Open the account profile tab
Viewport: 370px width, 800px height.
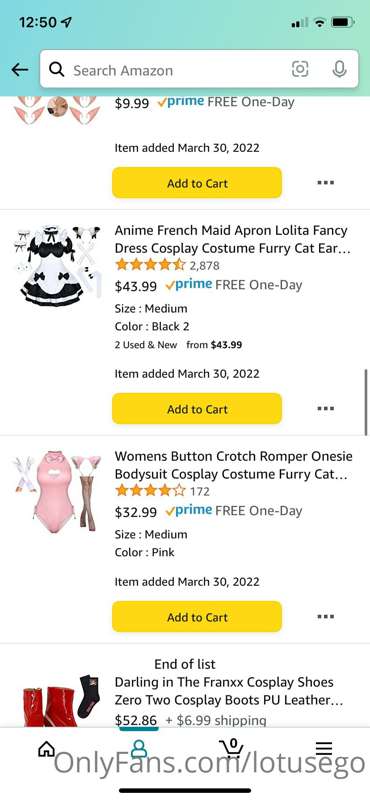pyautogui.click(x=138, y=749)
